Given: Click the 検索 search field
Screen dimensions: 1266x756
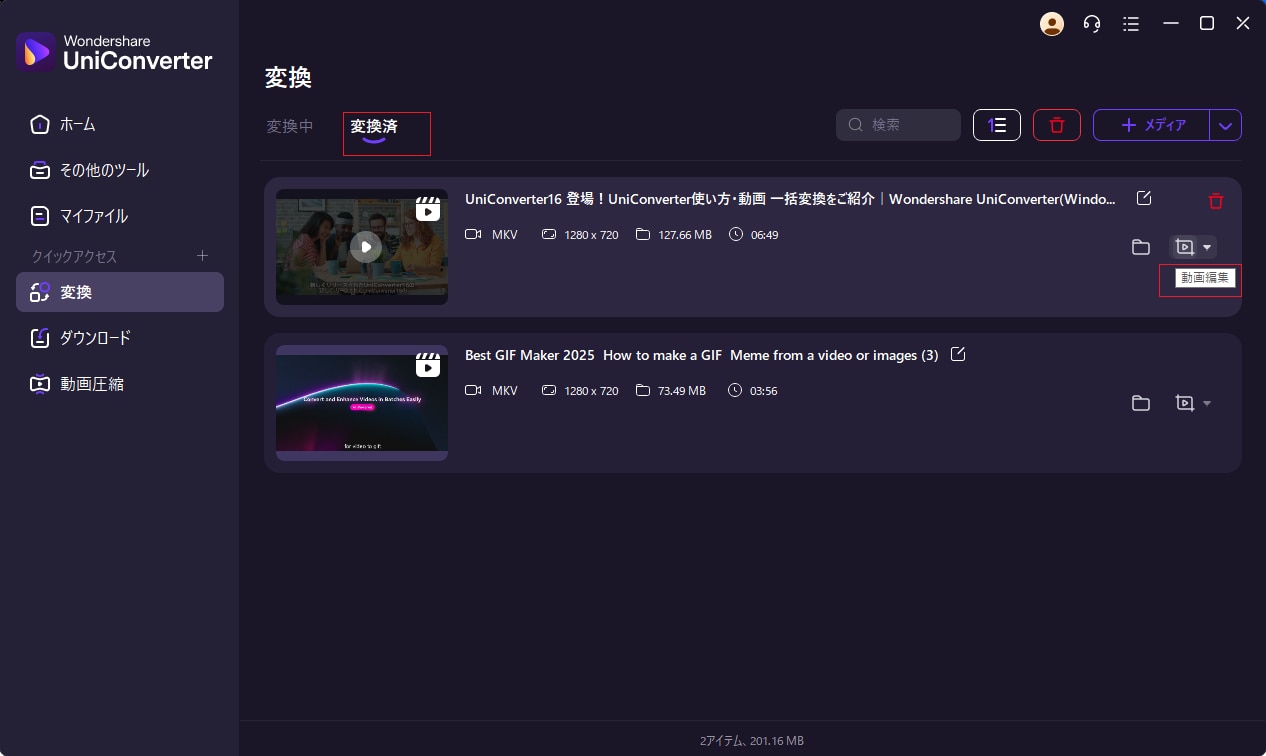Looking at the screenshot, I should [x=898, y=125].
